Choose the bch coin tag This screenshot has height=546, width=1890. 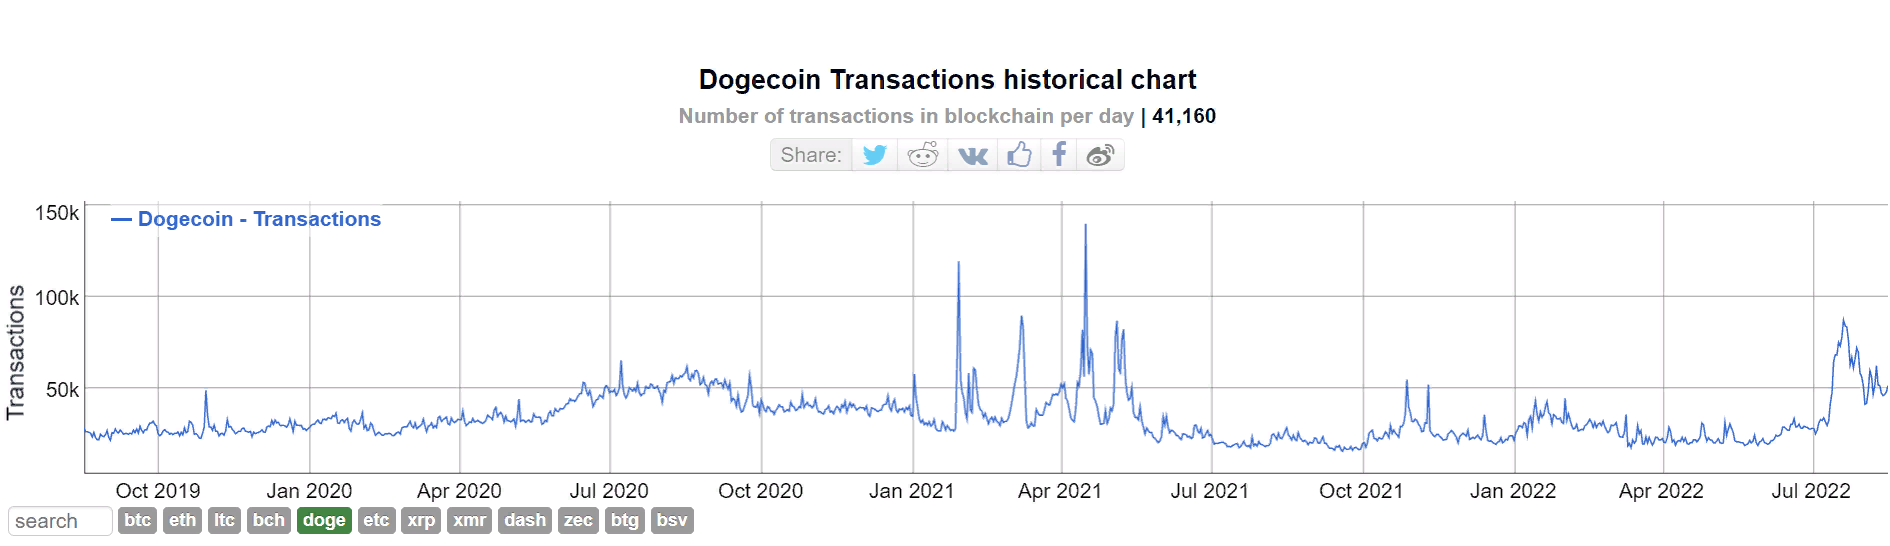click(269, 520)
